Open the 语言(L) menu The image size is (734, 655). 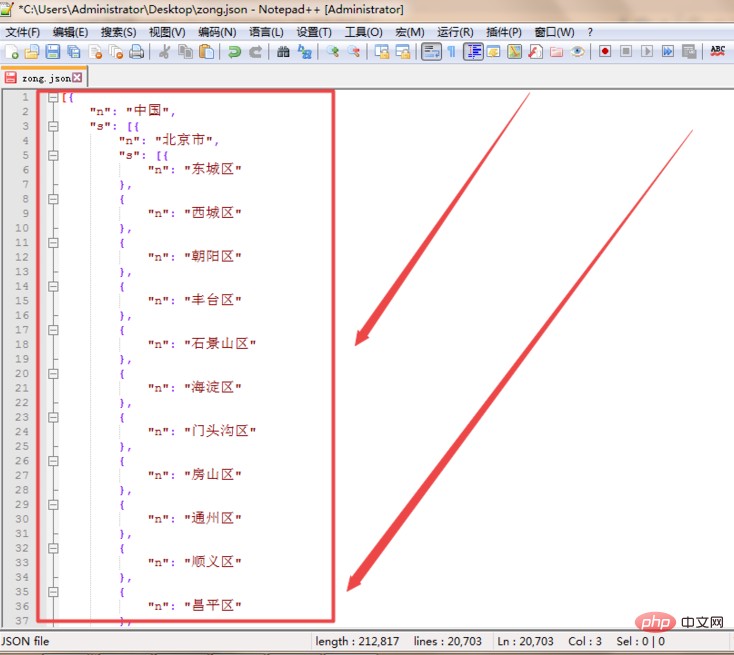tap(266, 32)
